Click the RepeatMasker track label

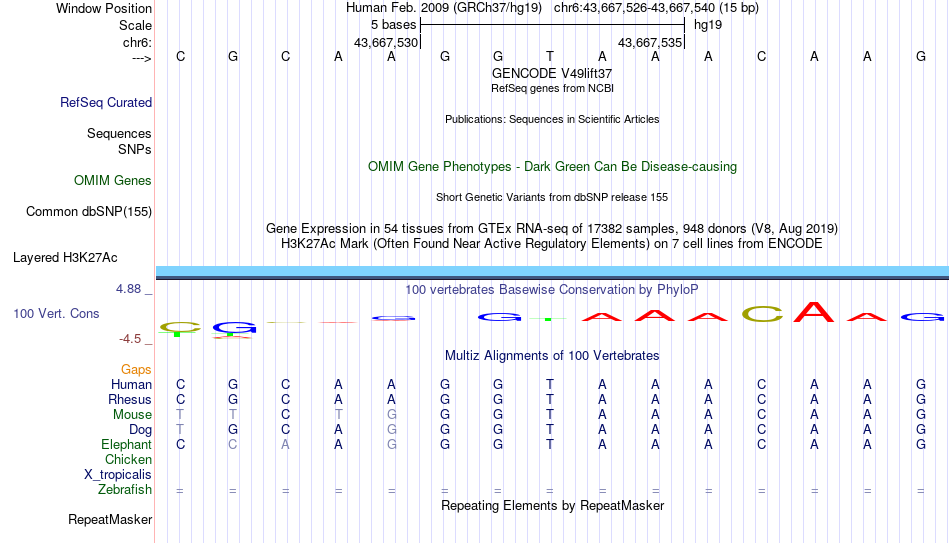pyautogui.click(x=110, y=519)
